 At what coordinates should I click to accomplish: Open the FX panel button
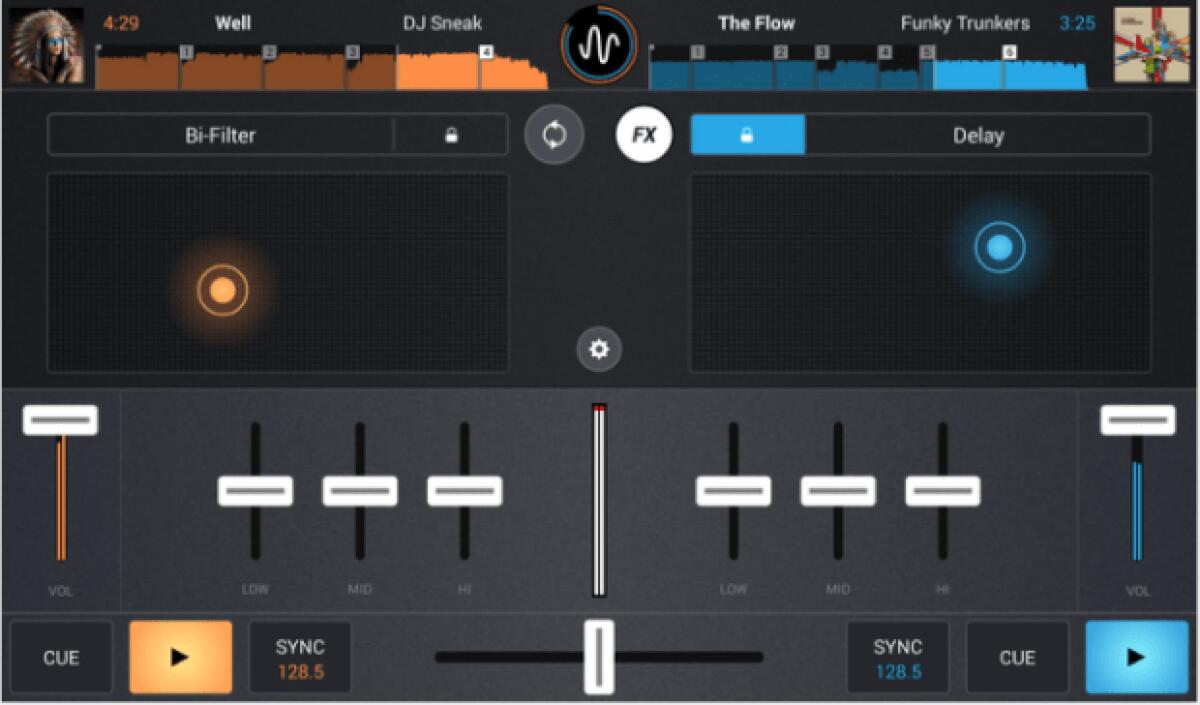pos(643,135)
